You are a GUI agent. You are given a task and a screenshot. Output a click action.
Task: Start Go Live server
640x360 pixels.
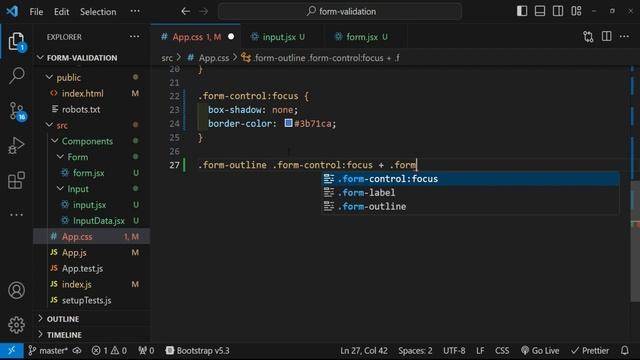point(540,351)
